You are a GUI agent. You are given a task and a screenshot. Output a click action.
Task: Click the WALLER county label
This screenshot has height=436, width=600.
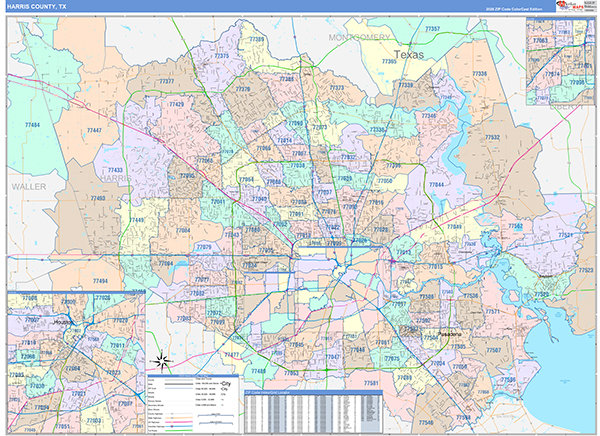point(29,187)
